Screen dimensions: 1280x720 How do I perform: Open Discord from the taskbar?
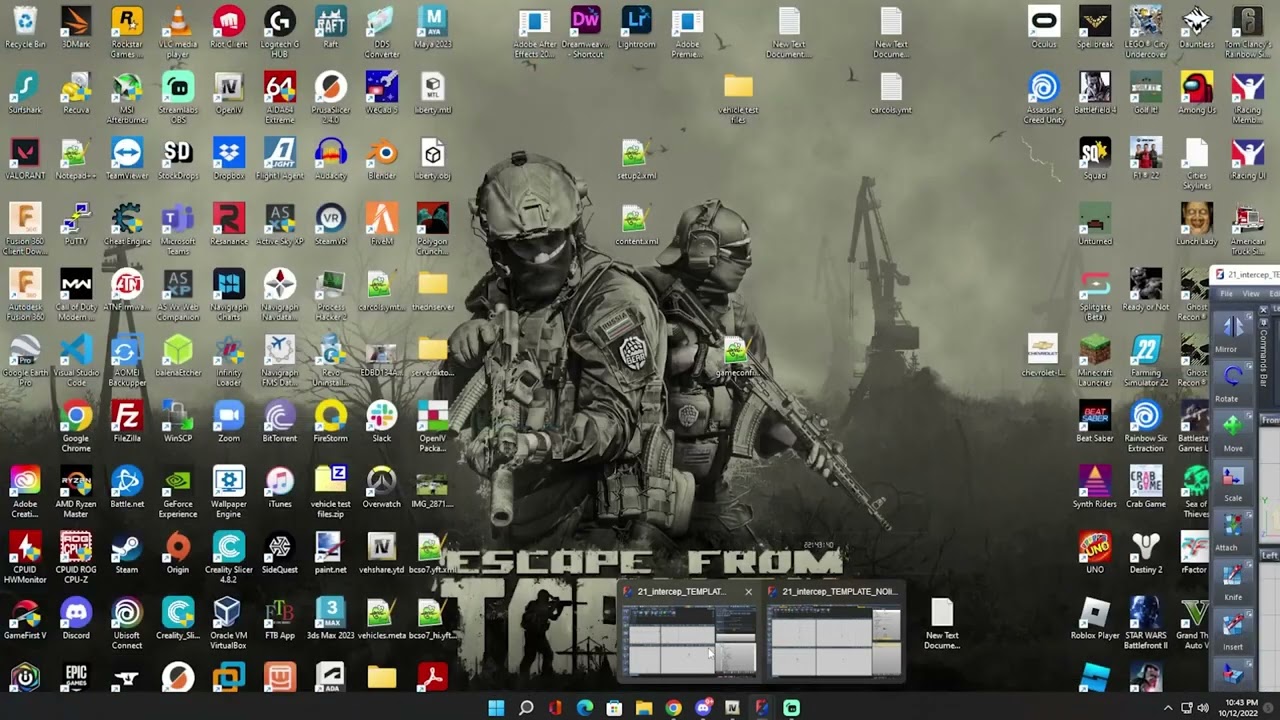point(703,708)
